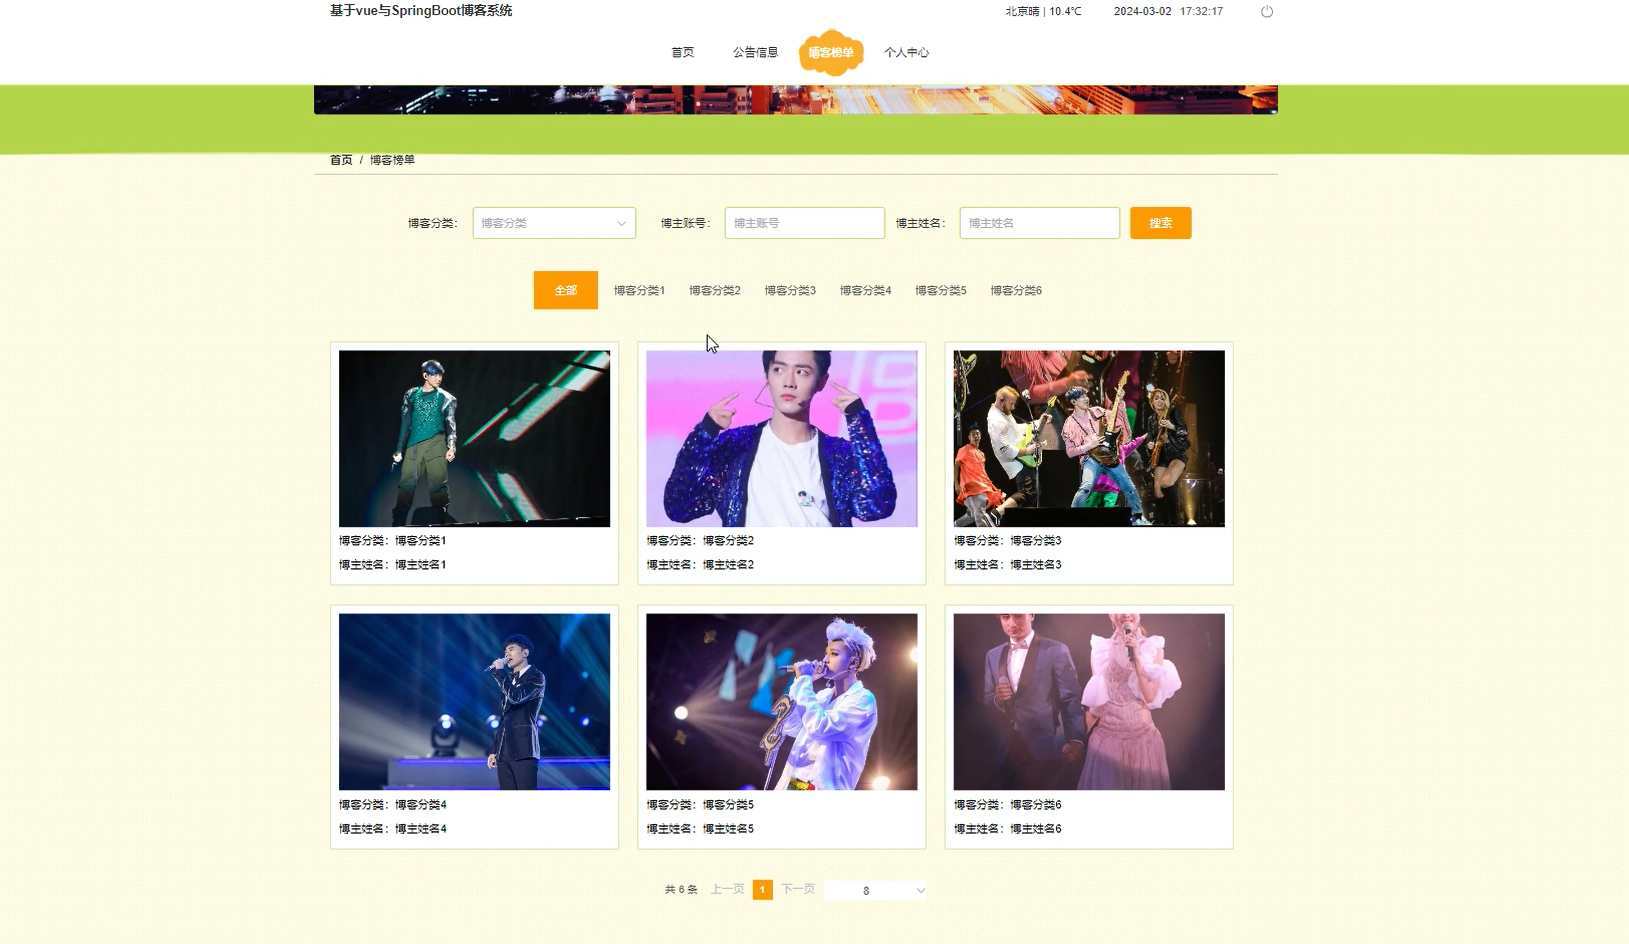1629x944 pixels.
Task: Click the text 博主姓名：博主姓名4
Action: pos(392,829)
